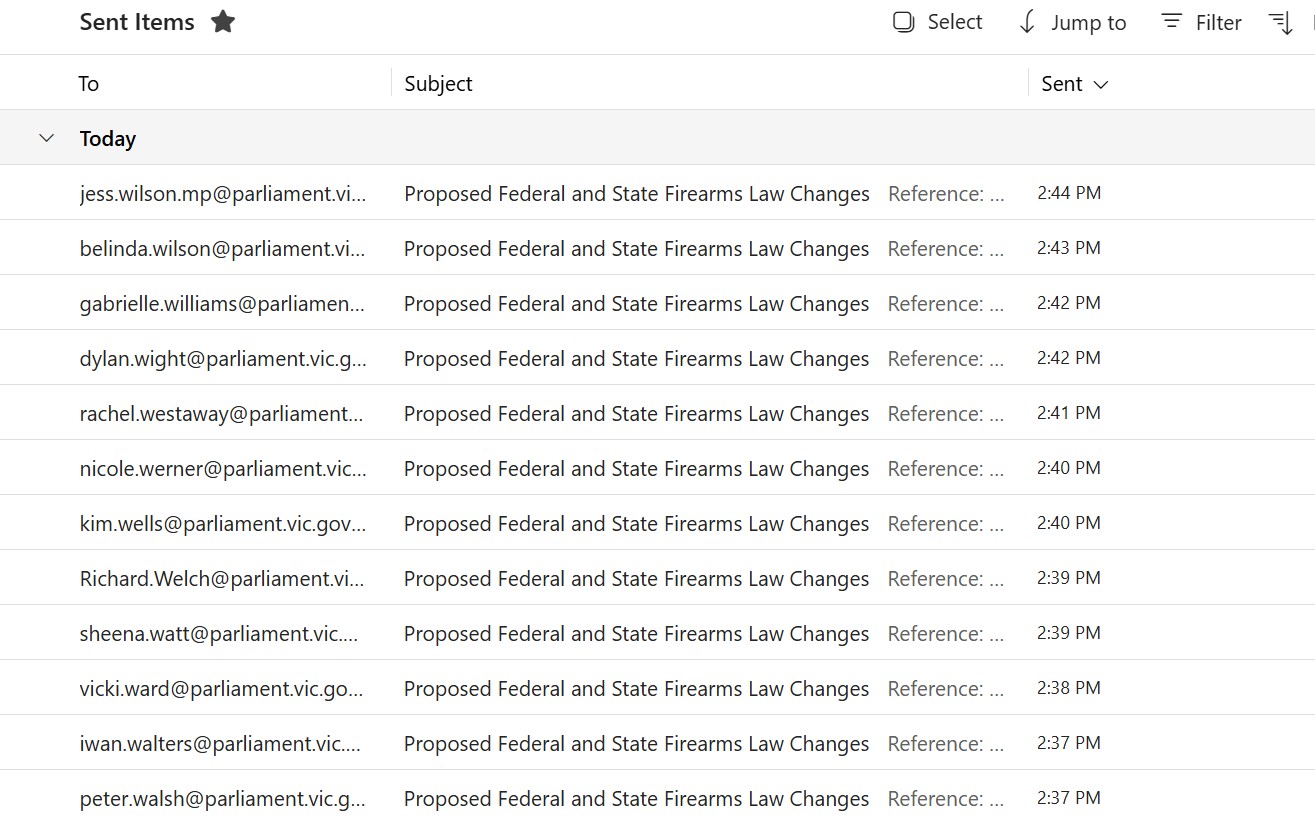This screenshot has width=1315, height=819.
Task: Select the sheena.watt message row
Action: [x=636, y=634]
